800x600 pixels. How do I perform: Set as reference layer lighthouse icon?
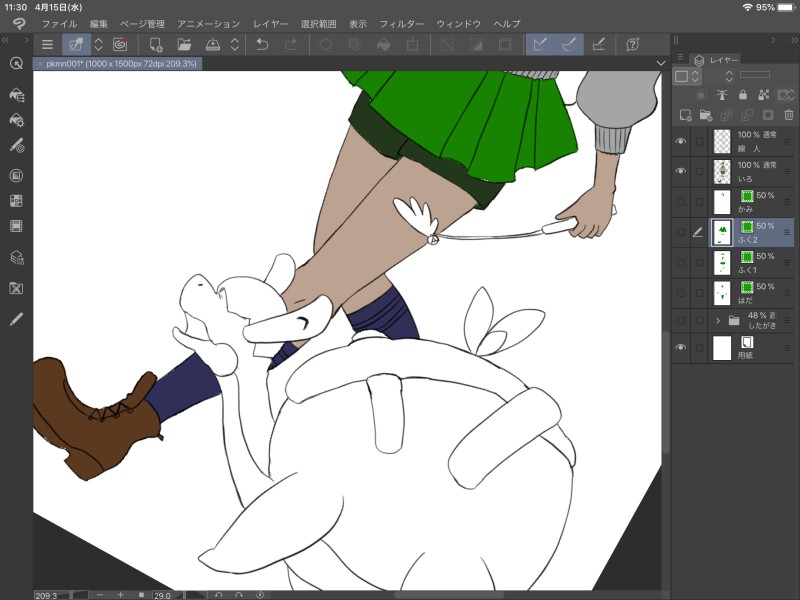pyautogui.click(x=722, y=94)
